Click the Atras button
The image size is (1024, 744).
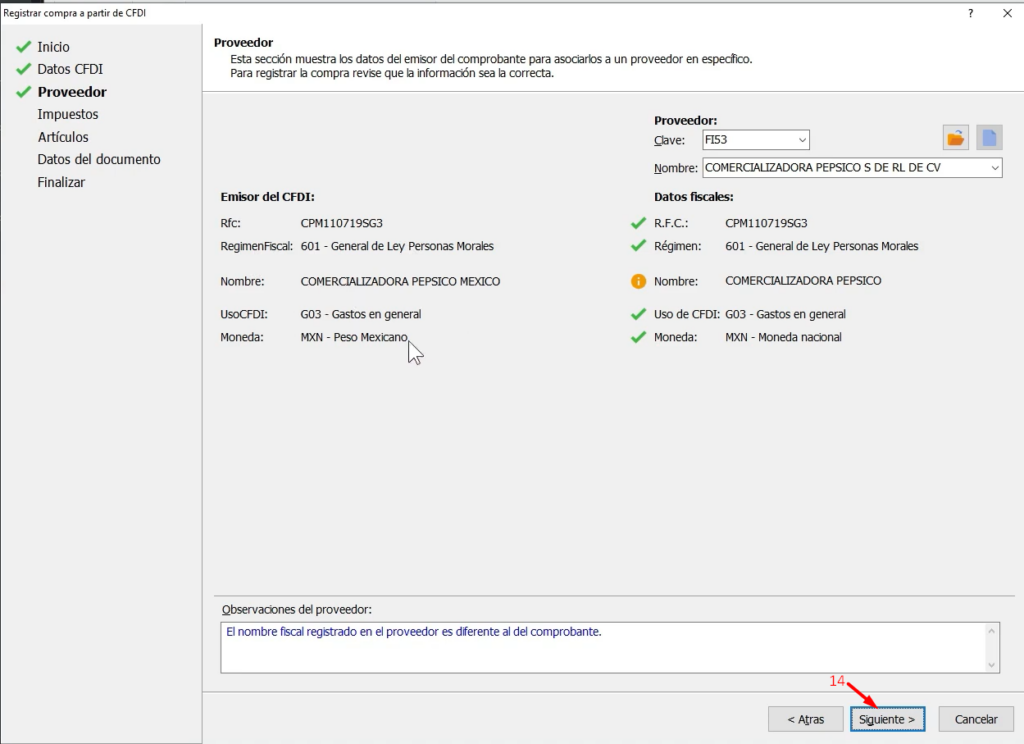tap(805, 719)
